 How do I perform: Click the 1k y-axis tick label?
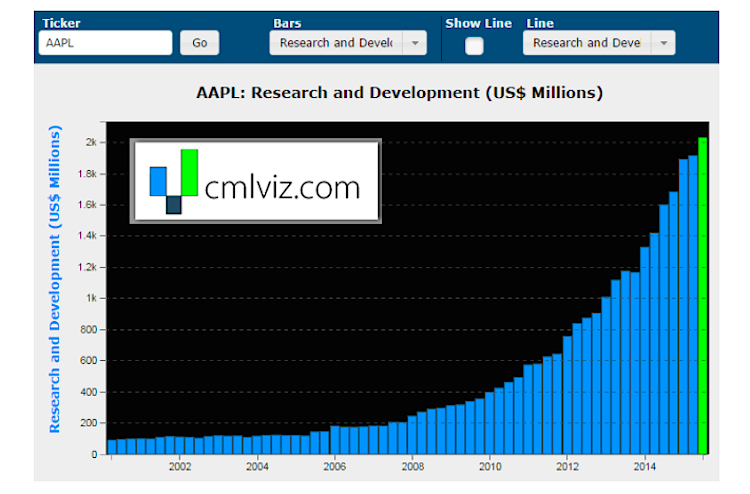point(91,298)
